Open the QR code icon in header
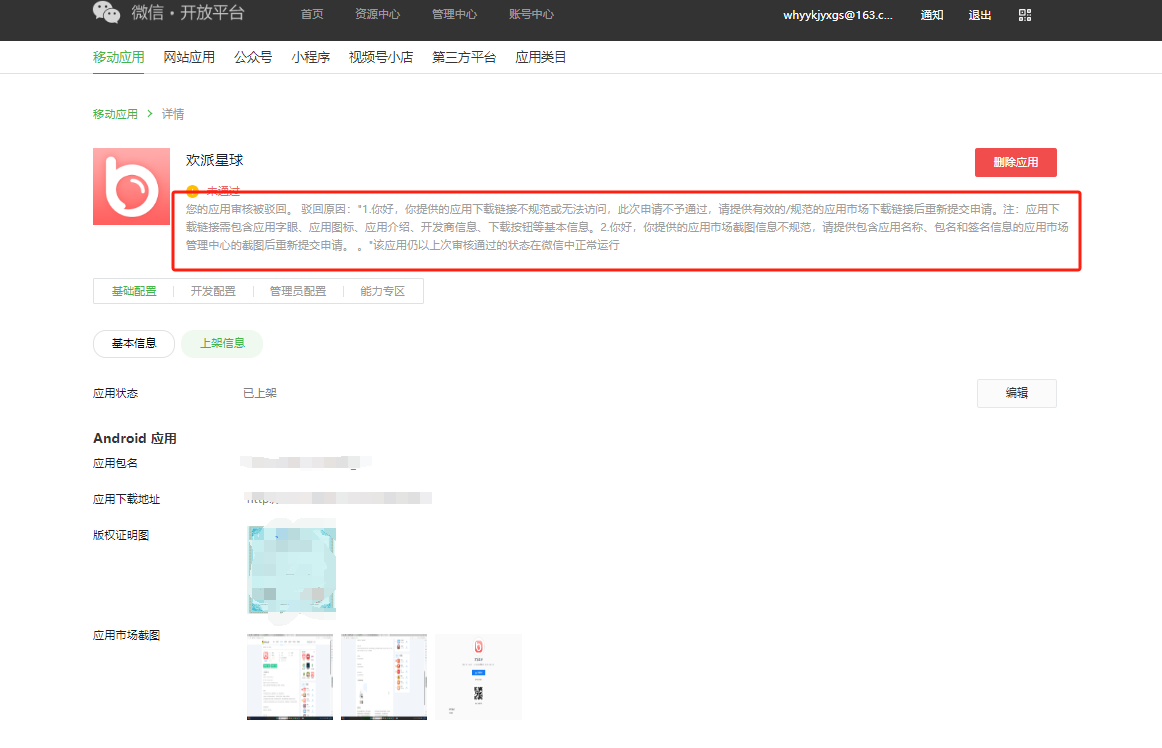The image size is (1162, 748). point(1025,15)
